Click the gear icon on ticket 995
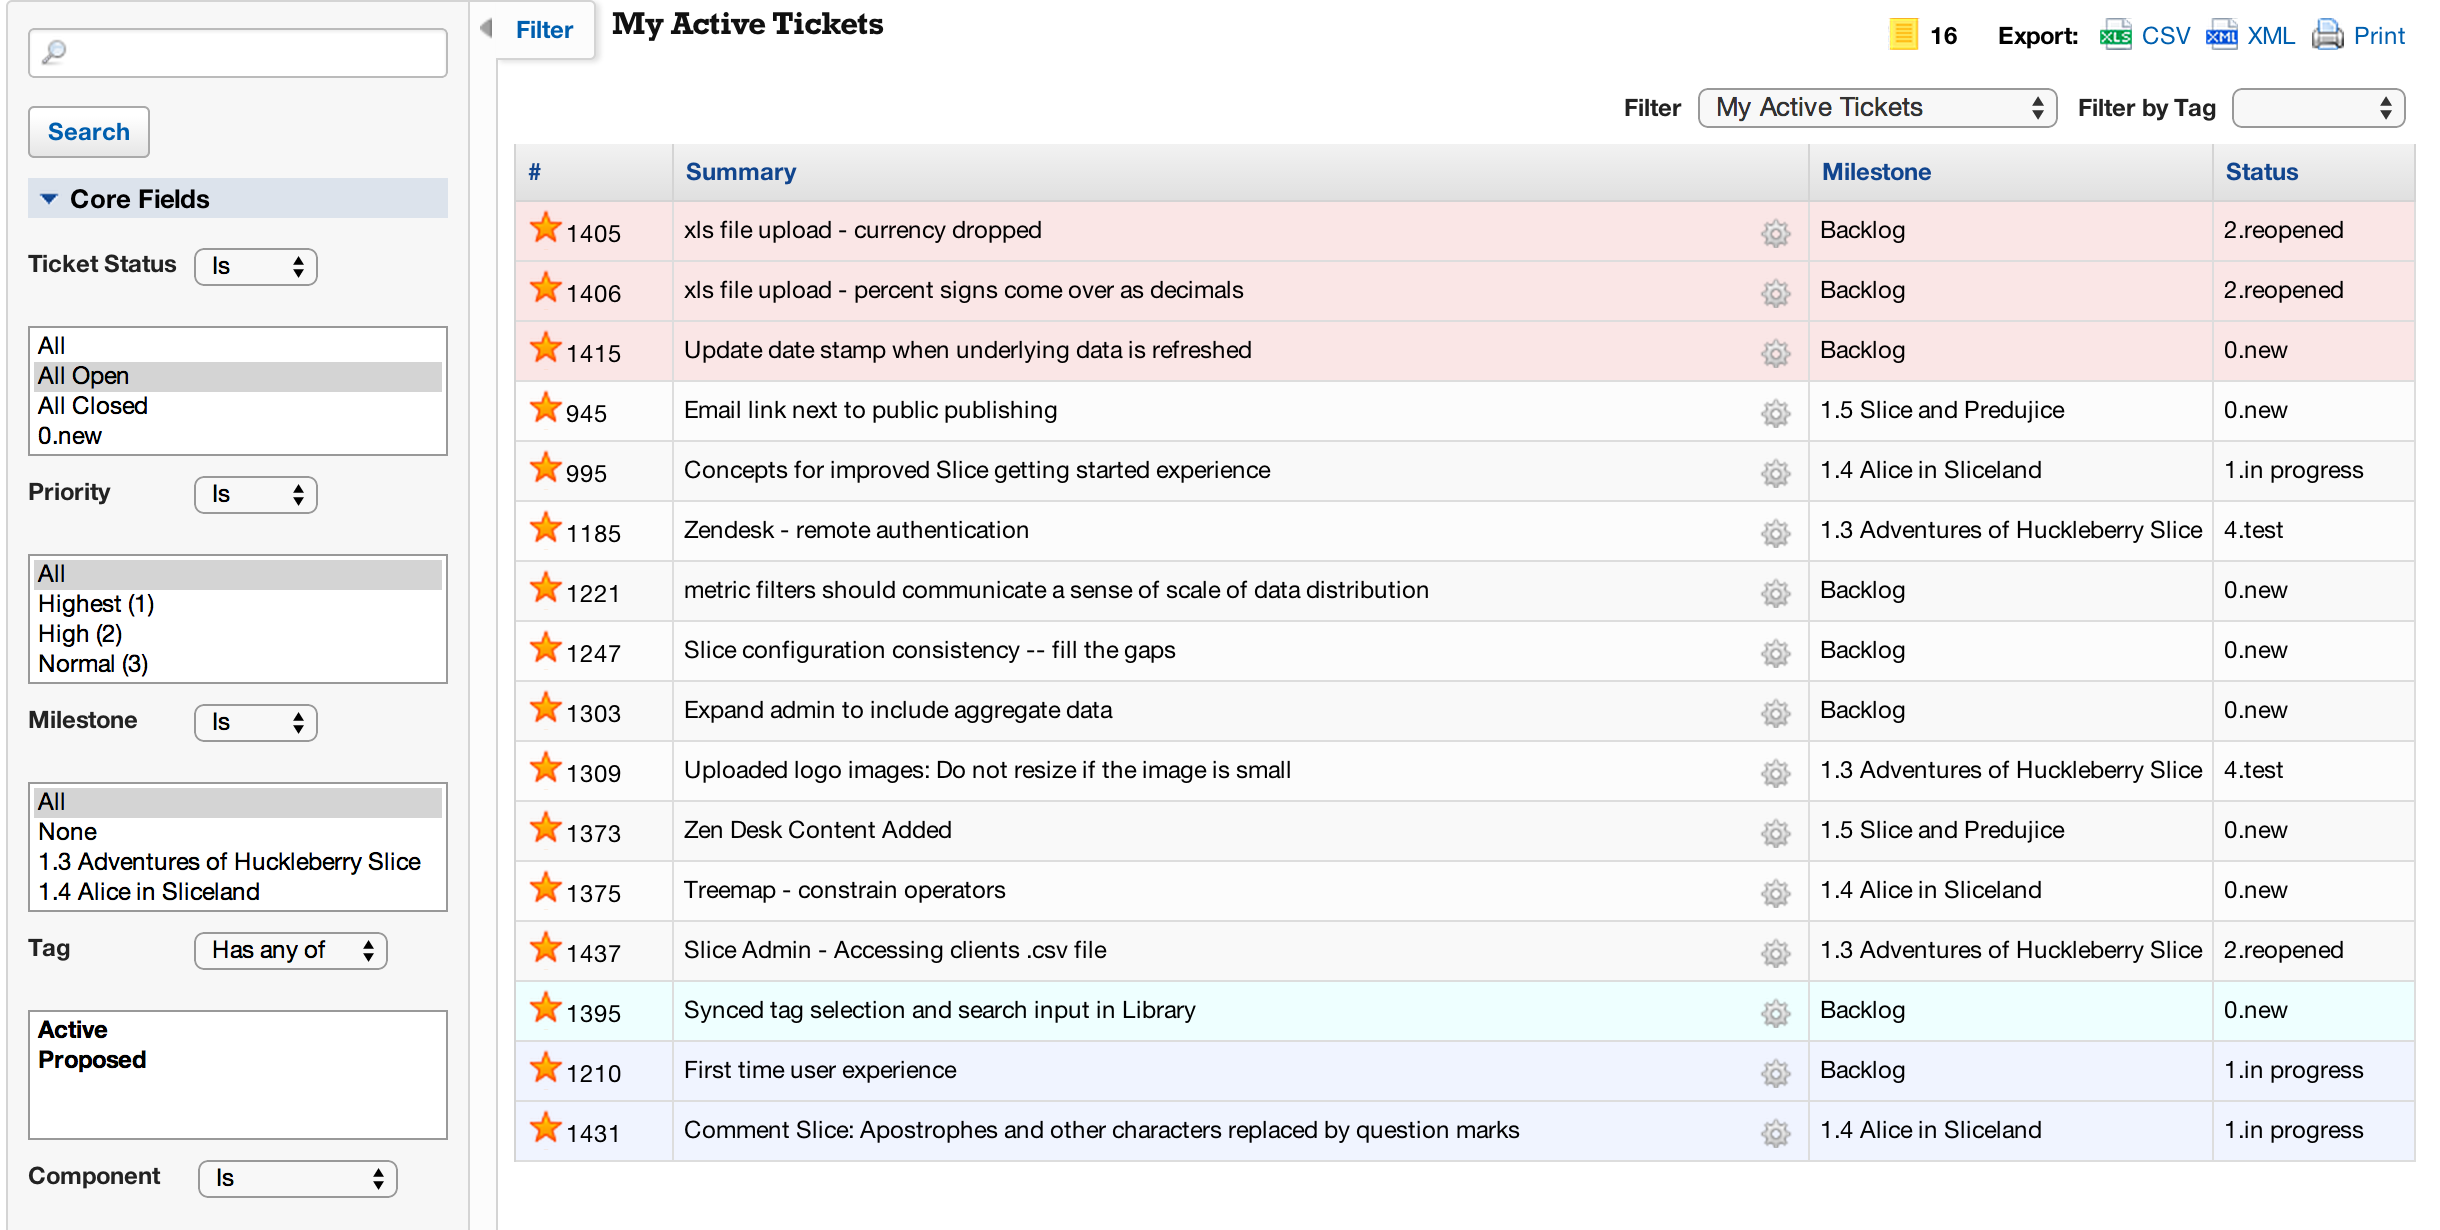 (x=1775, y=473)
